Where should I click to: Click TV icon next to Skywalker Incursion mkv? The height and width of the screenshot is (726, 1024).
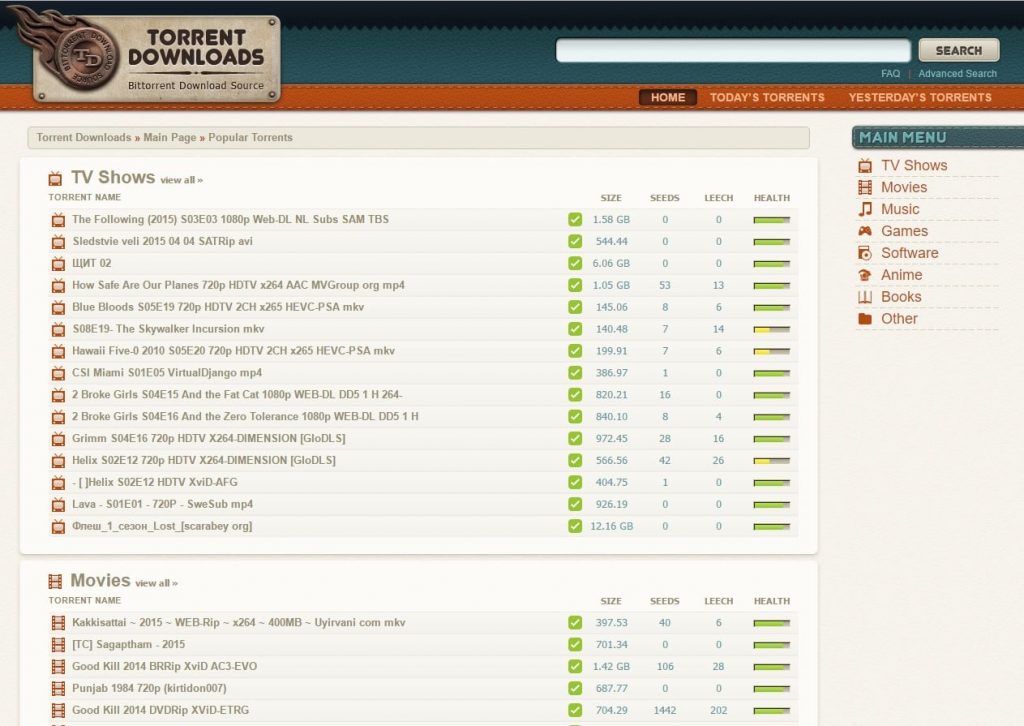pos(58,330)
